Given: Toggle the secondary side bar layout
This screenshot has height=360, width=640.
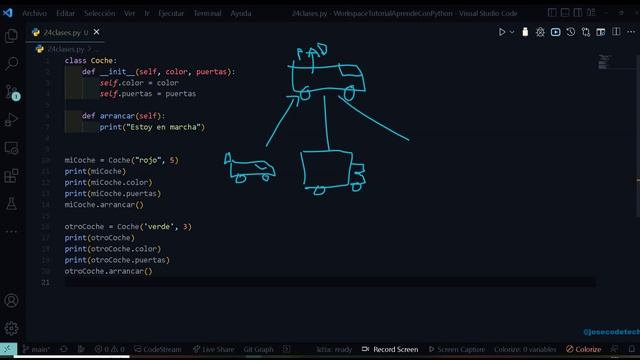Looking at the screenshot, I should (578, 13).
